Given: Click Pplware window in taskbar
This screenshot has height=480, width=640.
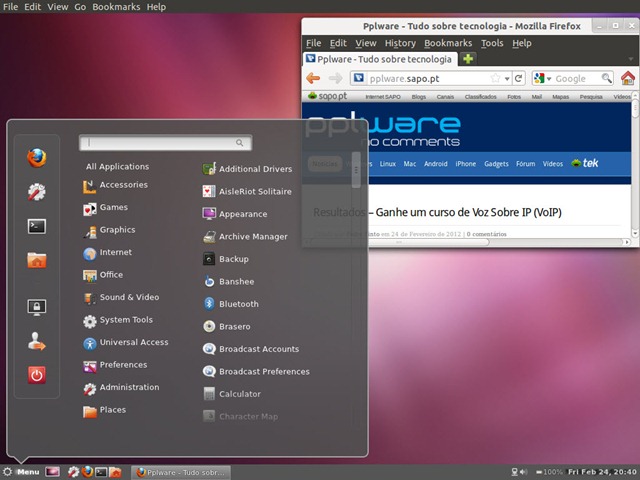Looking at the screenshot, I should pos(181,472).
